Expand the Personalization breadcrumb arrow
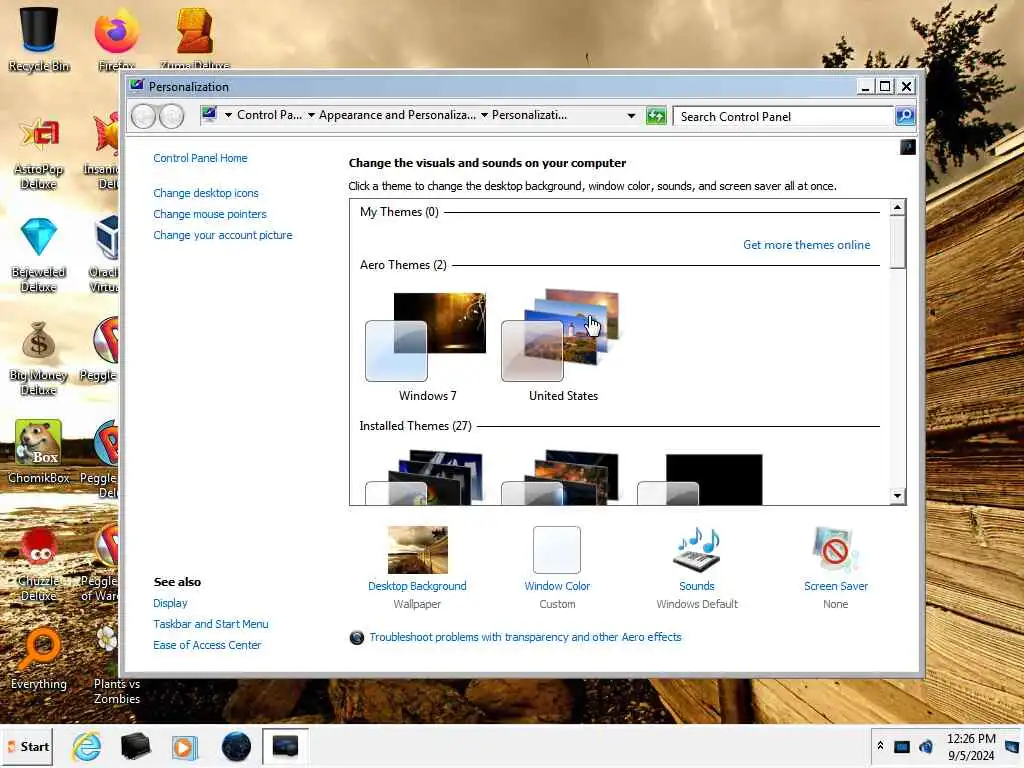The height and width of the screenshot is (768, 1024). click(485, 116)
